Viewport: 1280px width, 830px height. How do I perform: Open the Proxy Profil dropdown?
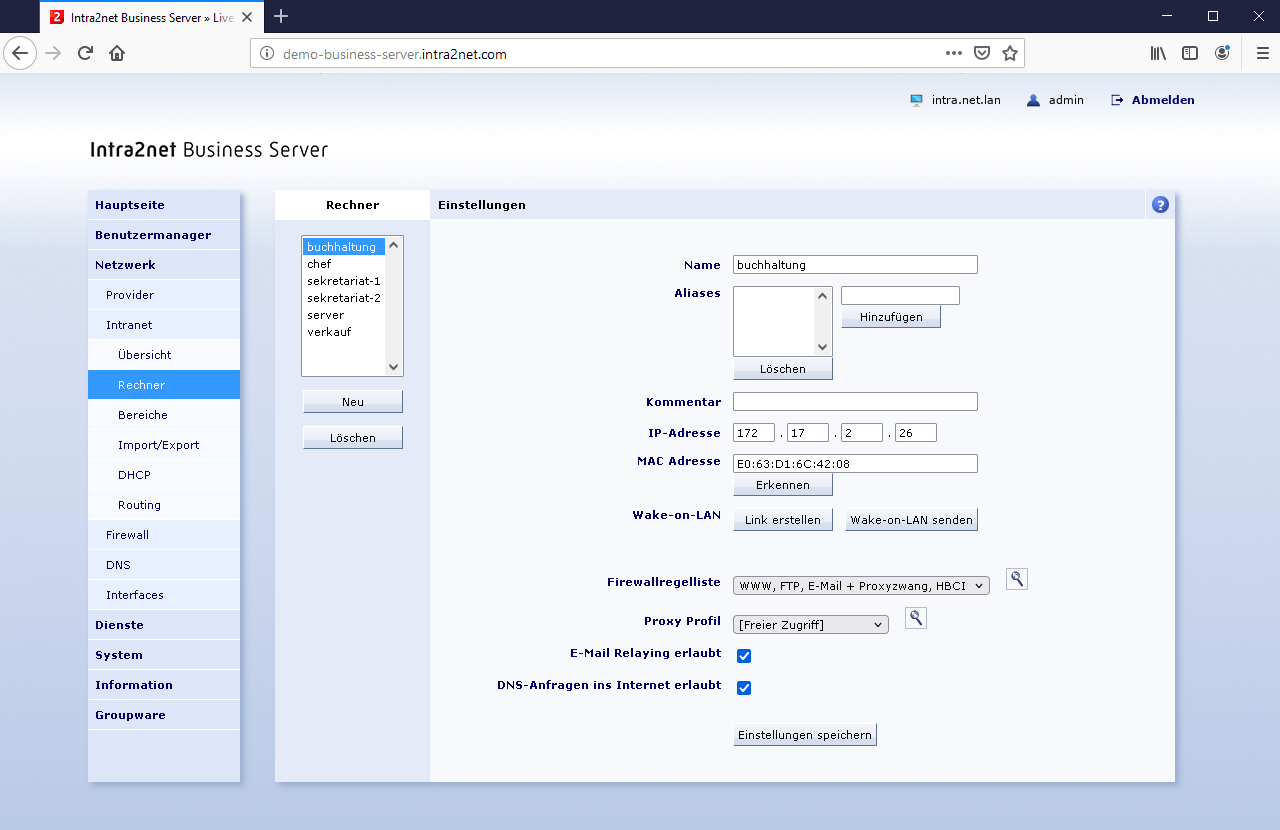click(810, 625)
